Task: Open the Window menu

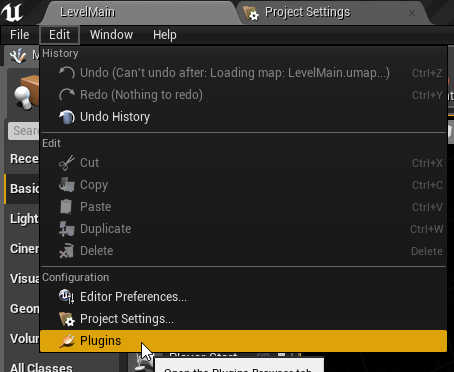Action: 111,35
